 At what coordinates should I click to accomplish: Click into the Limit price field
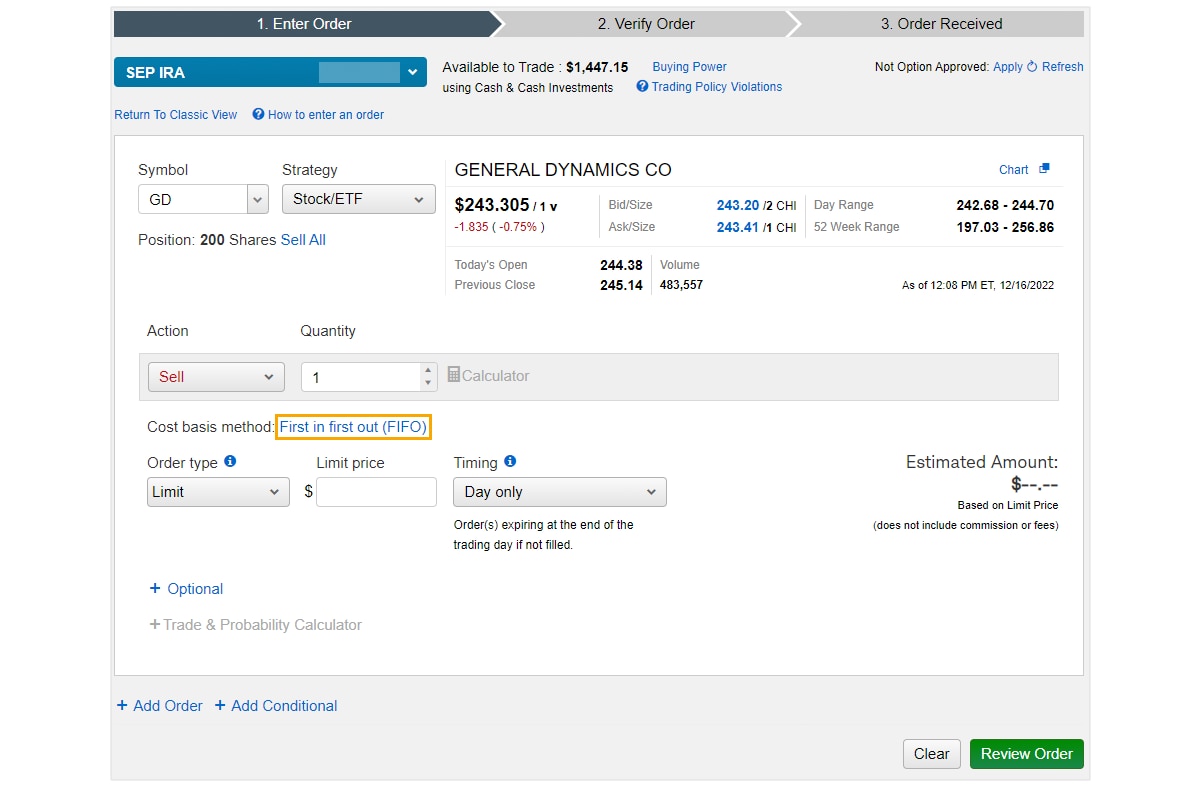point(376,492)
